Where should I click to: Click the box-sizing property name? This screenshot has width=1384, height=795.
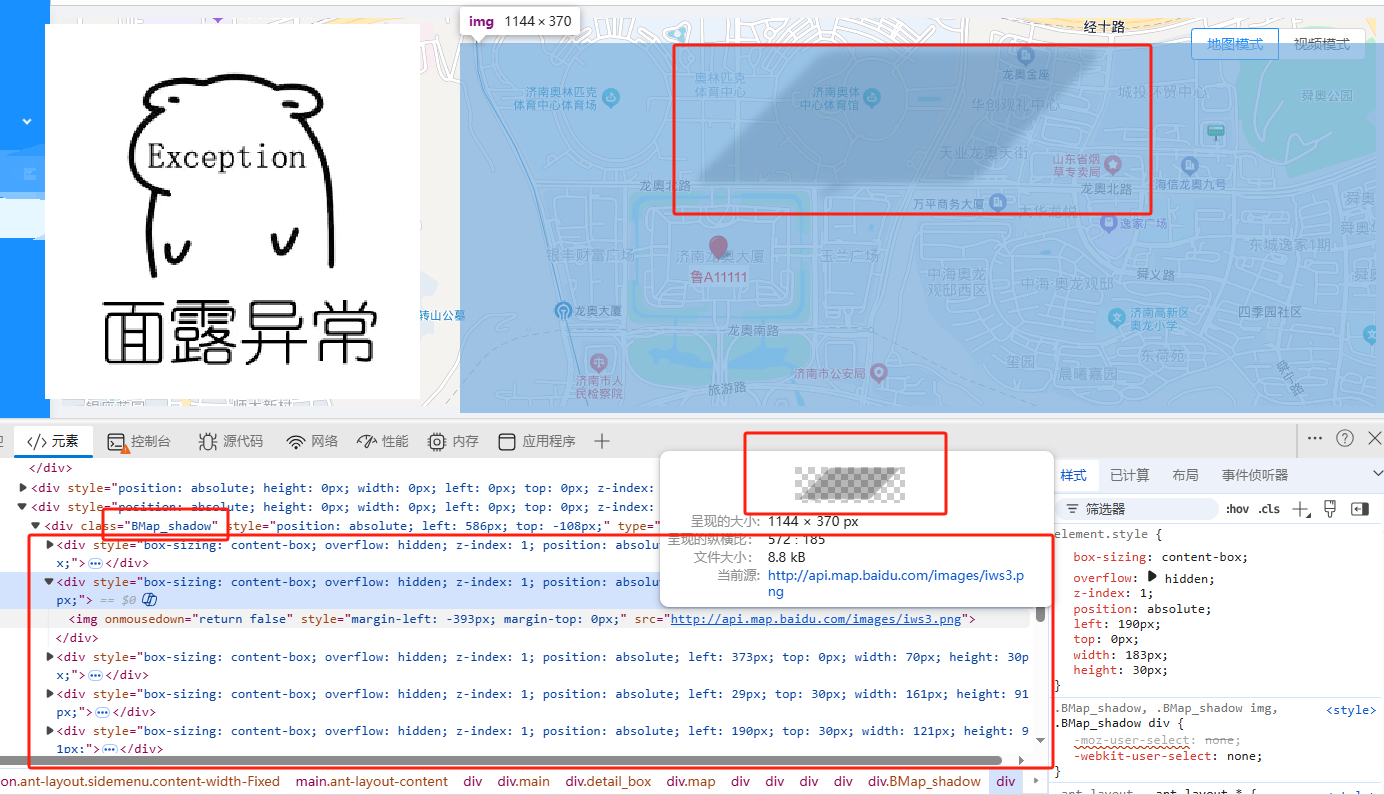[1110, 557]
